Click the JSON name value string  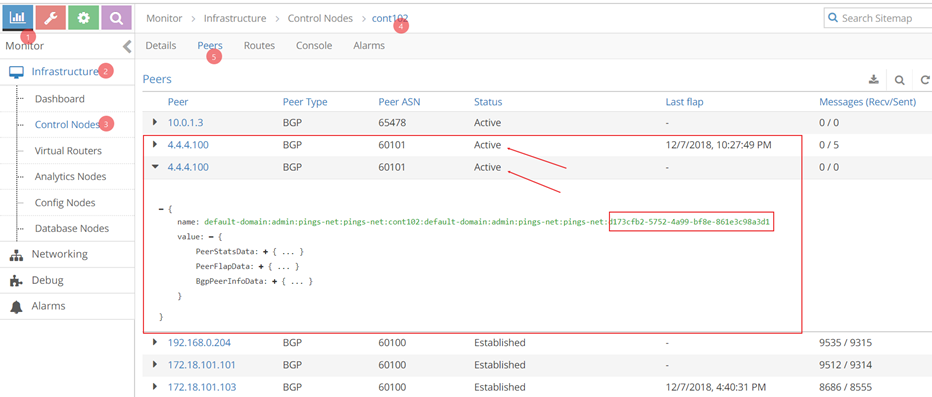tap(487, 222)
